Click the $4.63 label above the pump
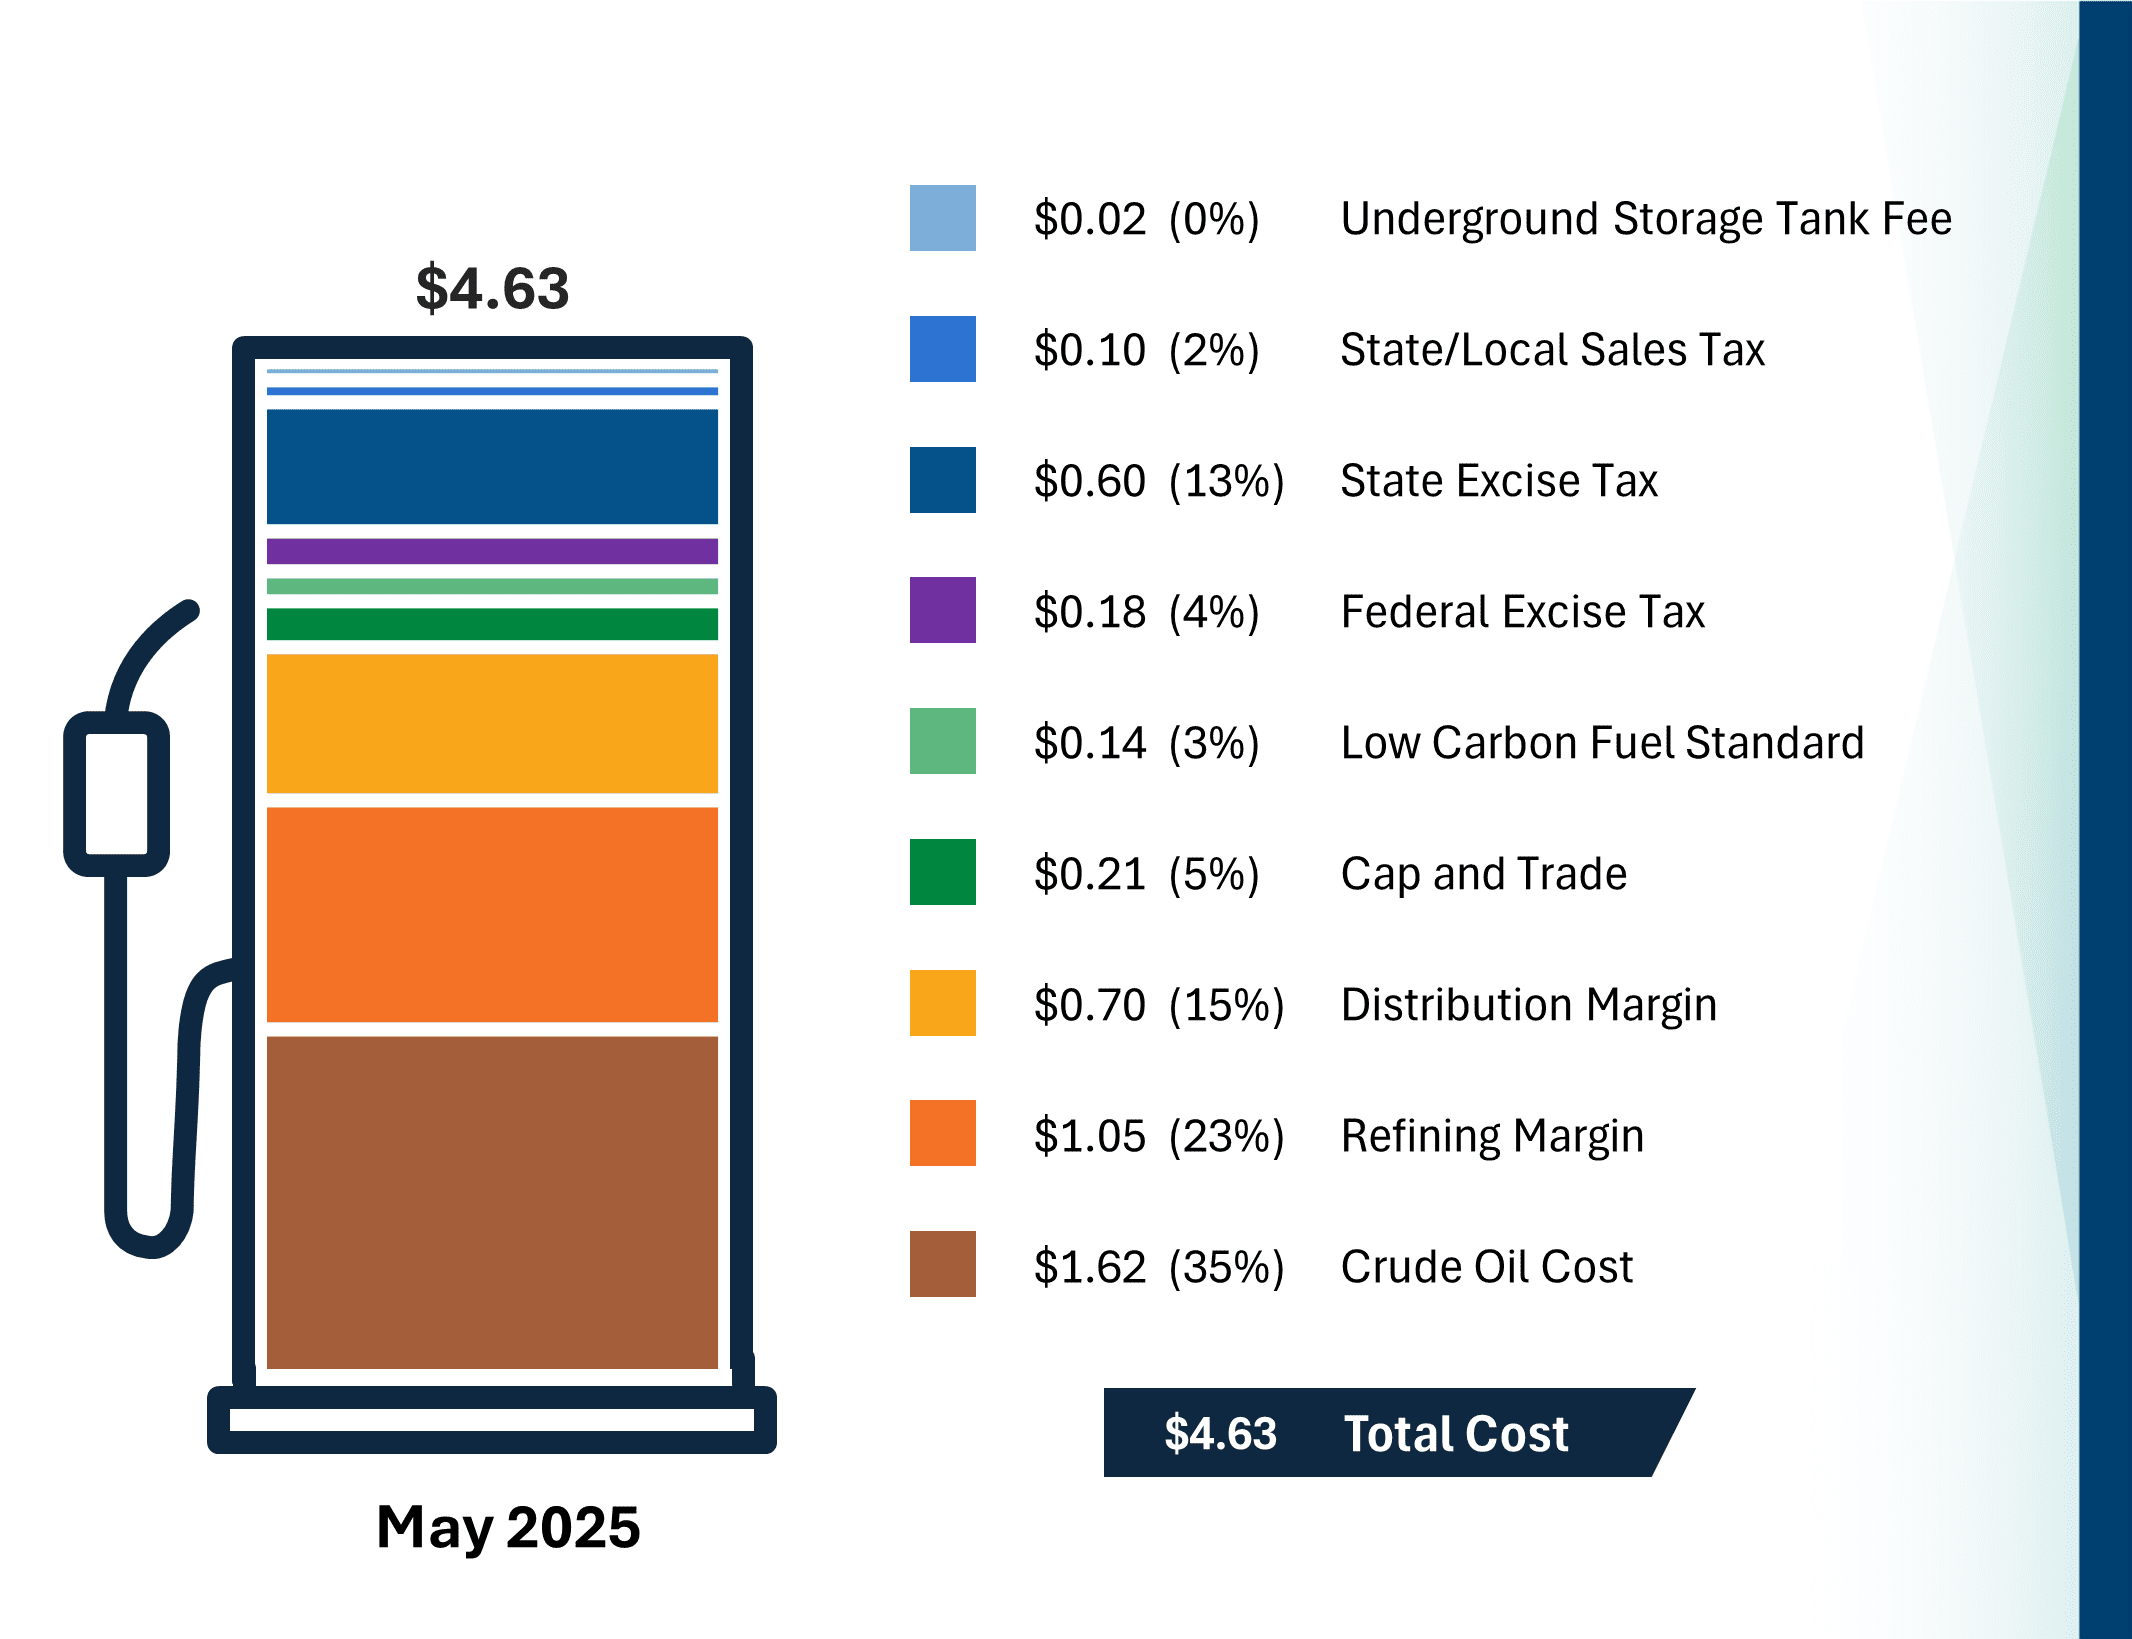Screen dimensions: 2132x1639 pyautogui.click(x=492, y=288)
